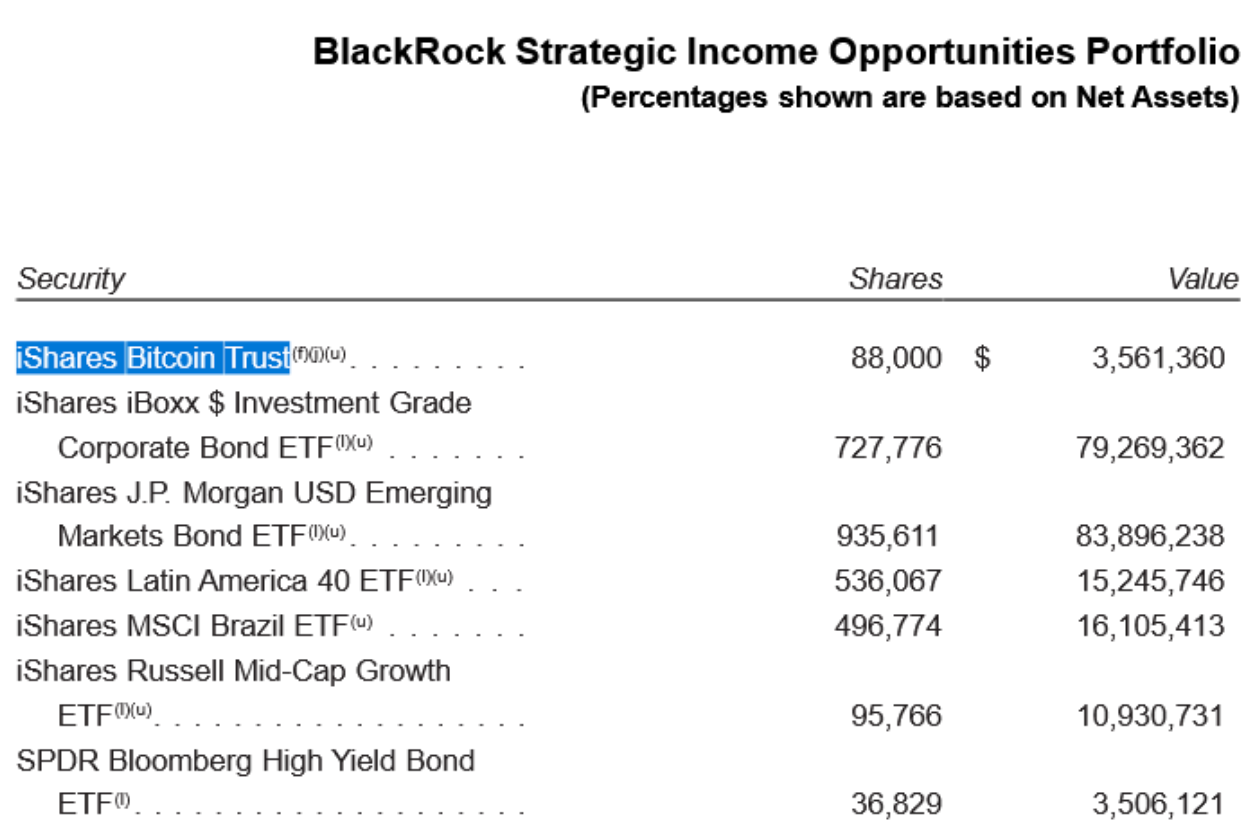The height and width of the screenshot is (832, 1260).
Task: Click the 536,067 shares figure
Action: [x=888, y=581]
